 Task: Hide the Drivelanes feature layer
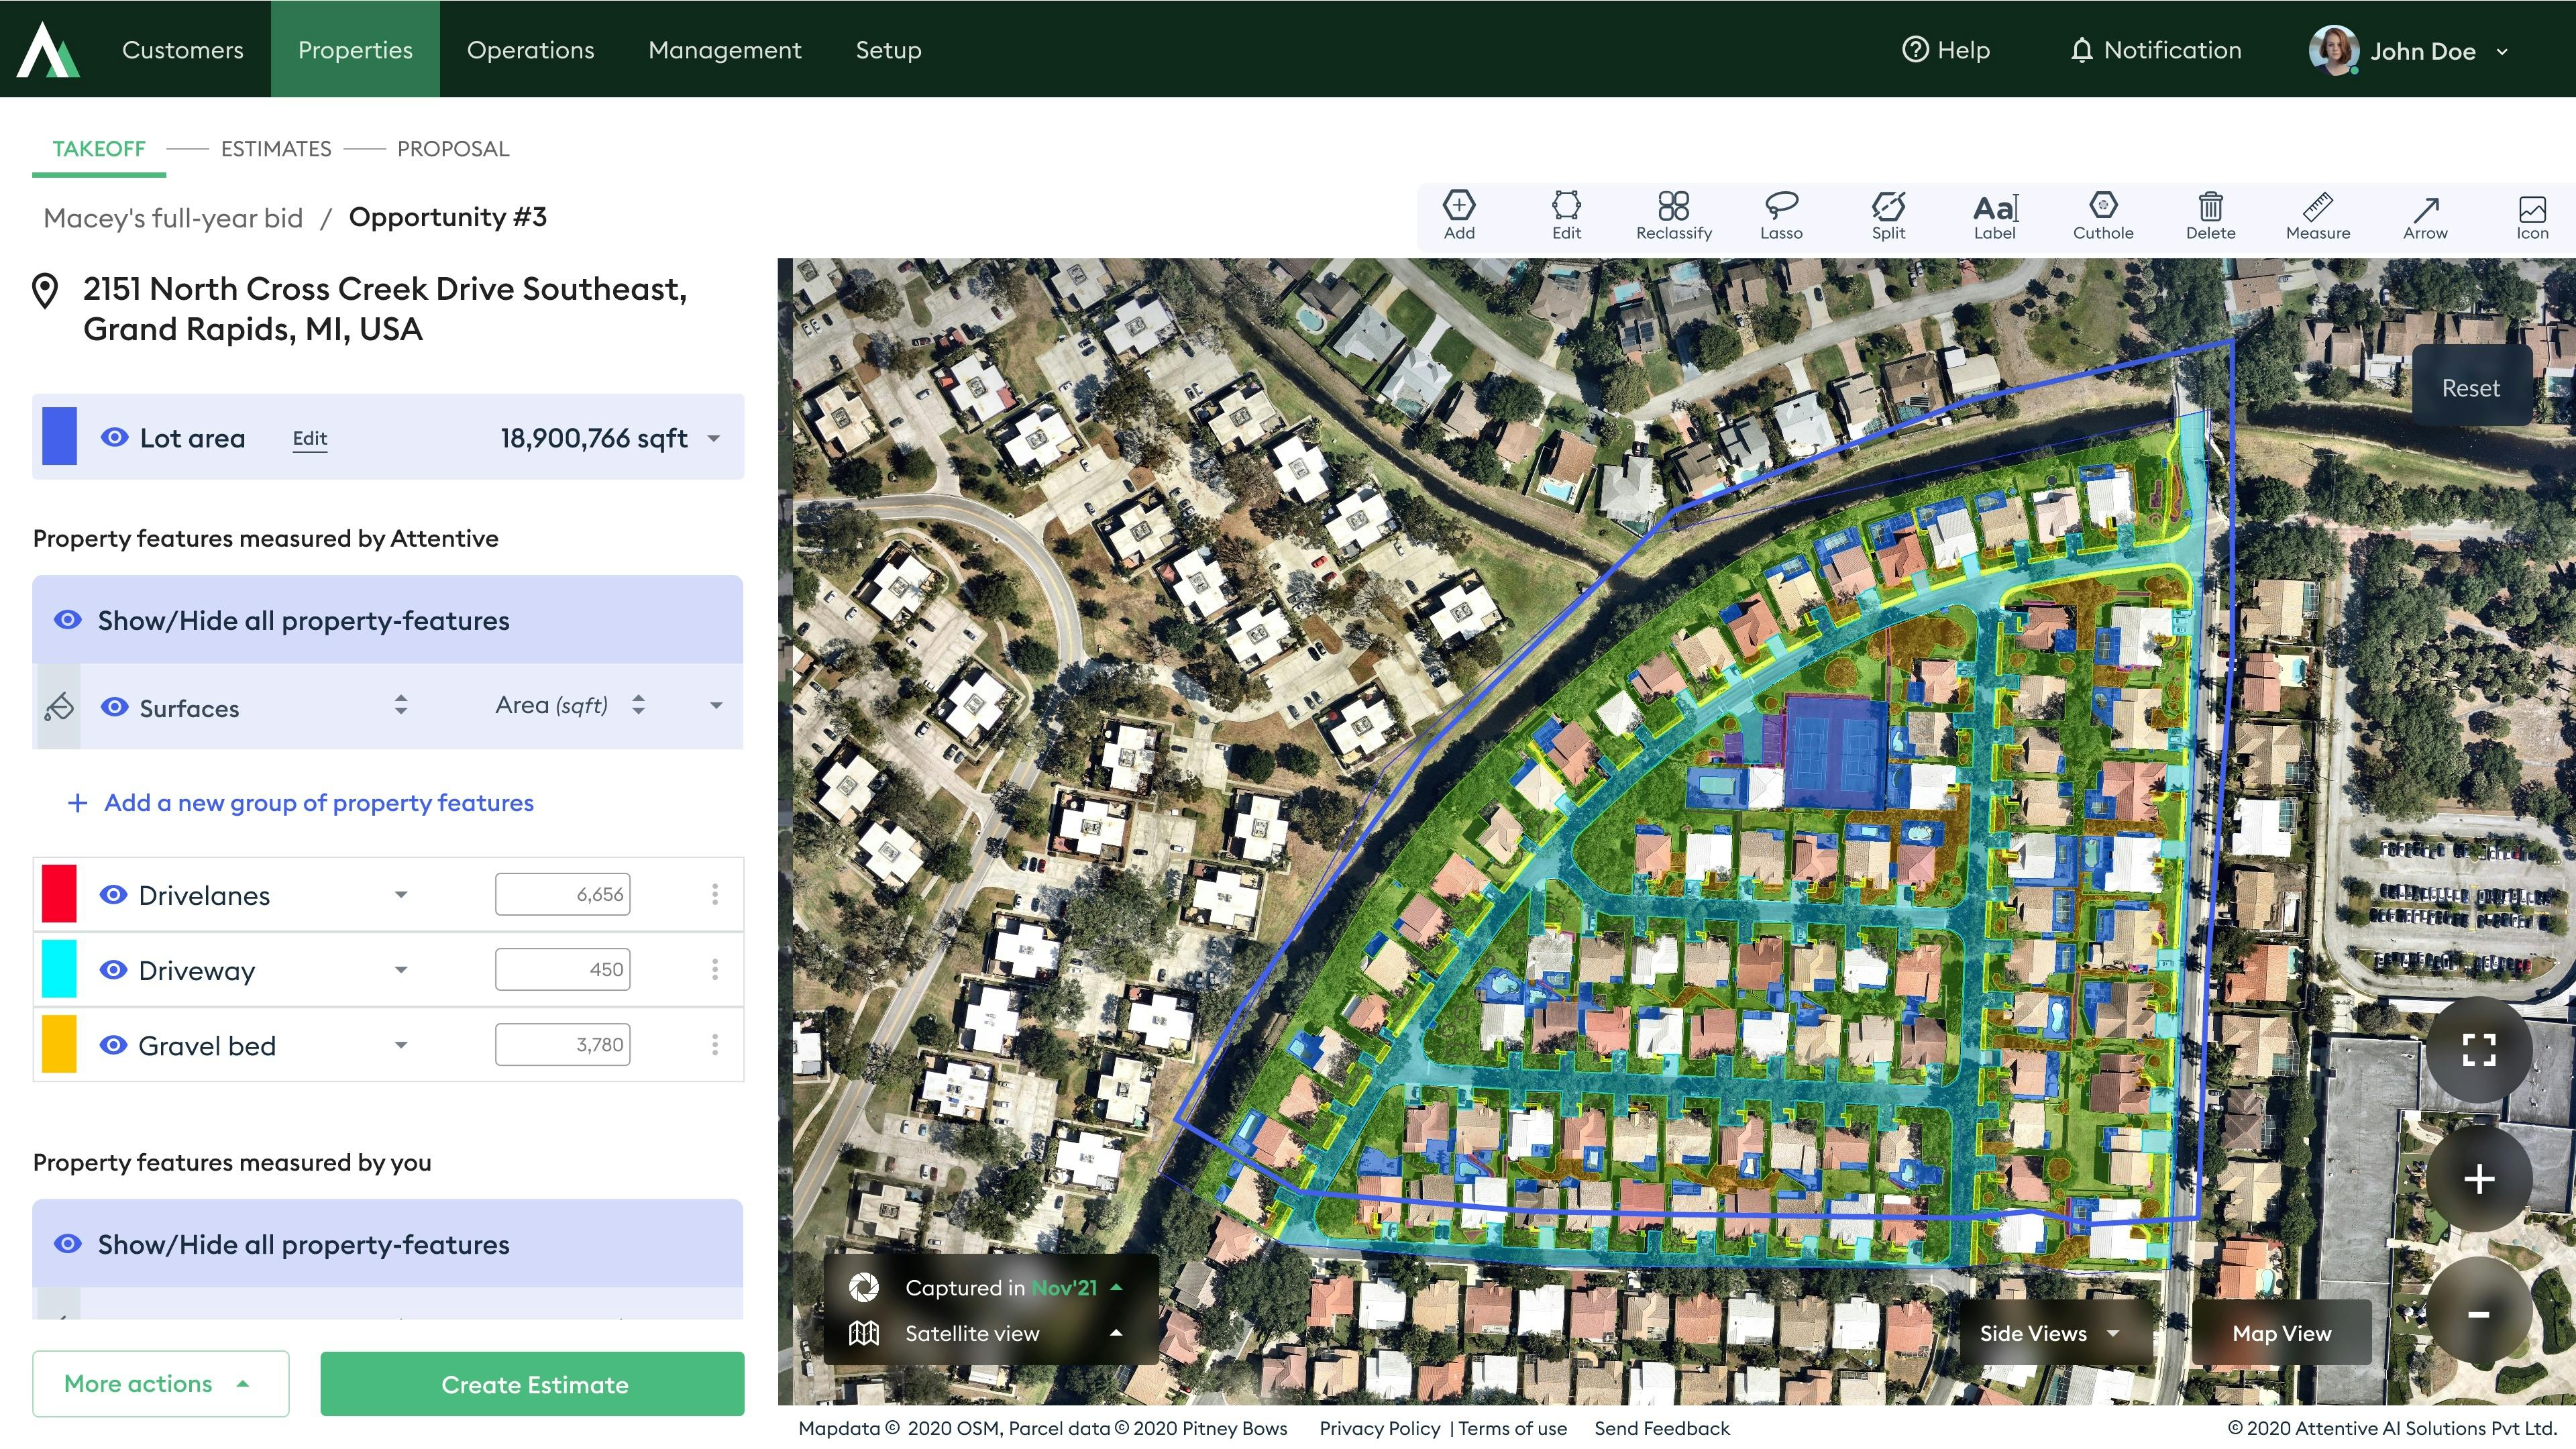(114, 894)
